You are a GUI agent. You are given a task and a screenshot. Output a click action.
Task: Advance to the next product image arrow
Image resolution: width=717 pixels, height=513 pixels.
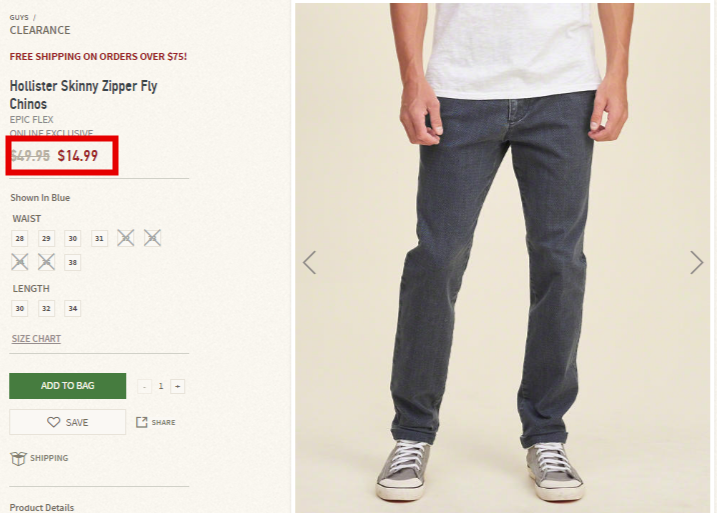click(696, 262)
